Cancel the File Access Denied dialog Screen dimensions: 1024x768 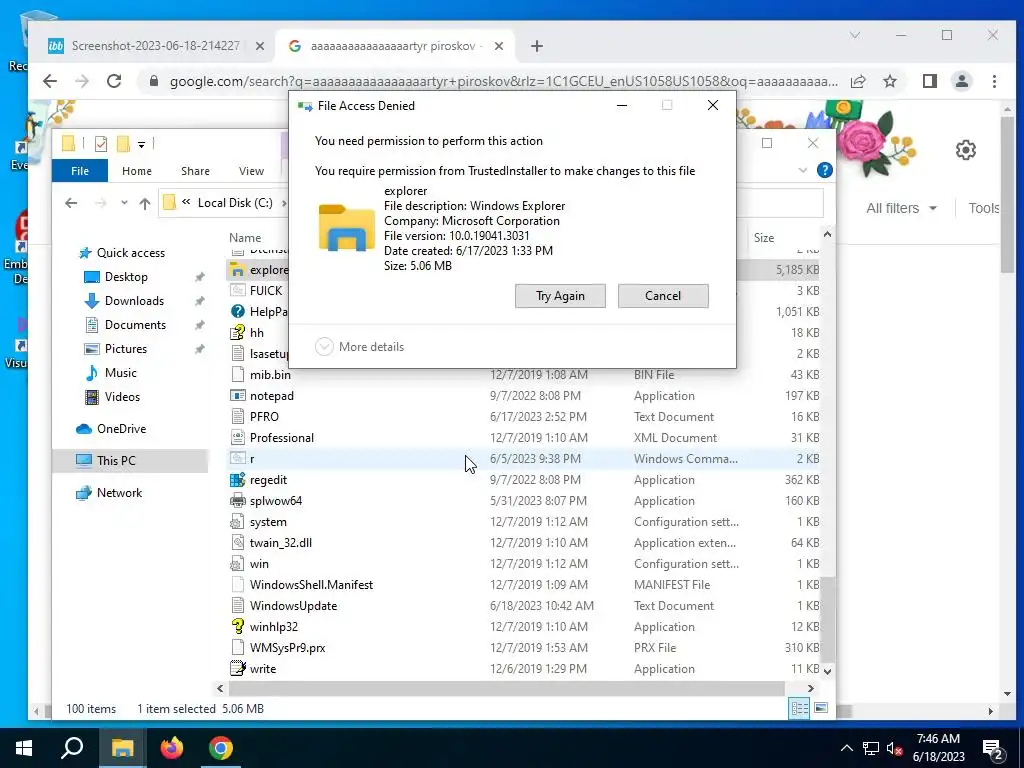click(x=663, y=296)
